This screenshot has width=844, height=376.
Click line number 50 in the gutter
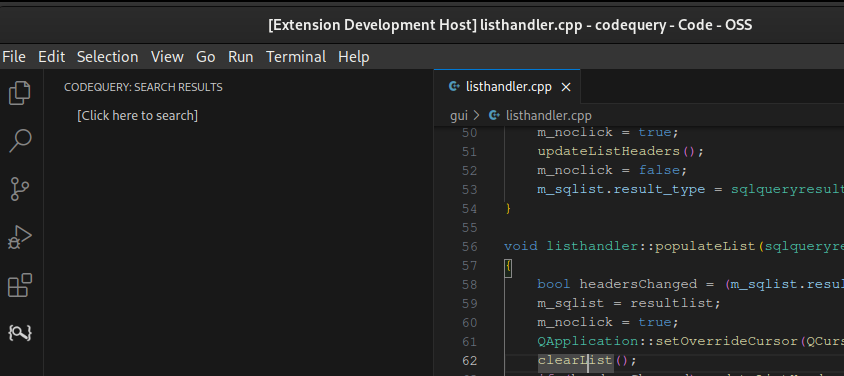470,132
